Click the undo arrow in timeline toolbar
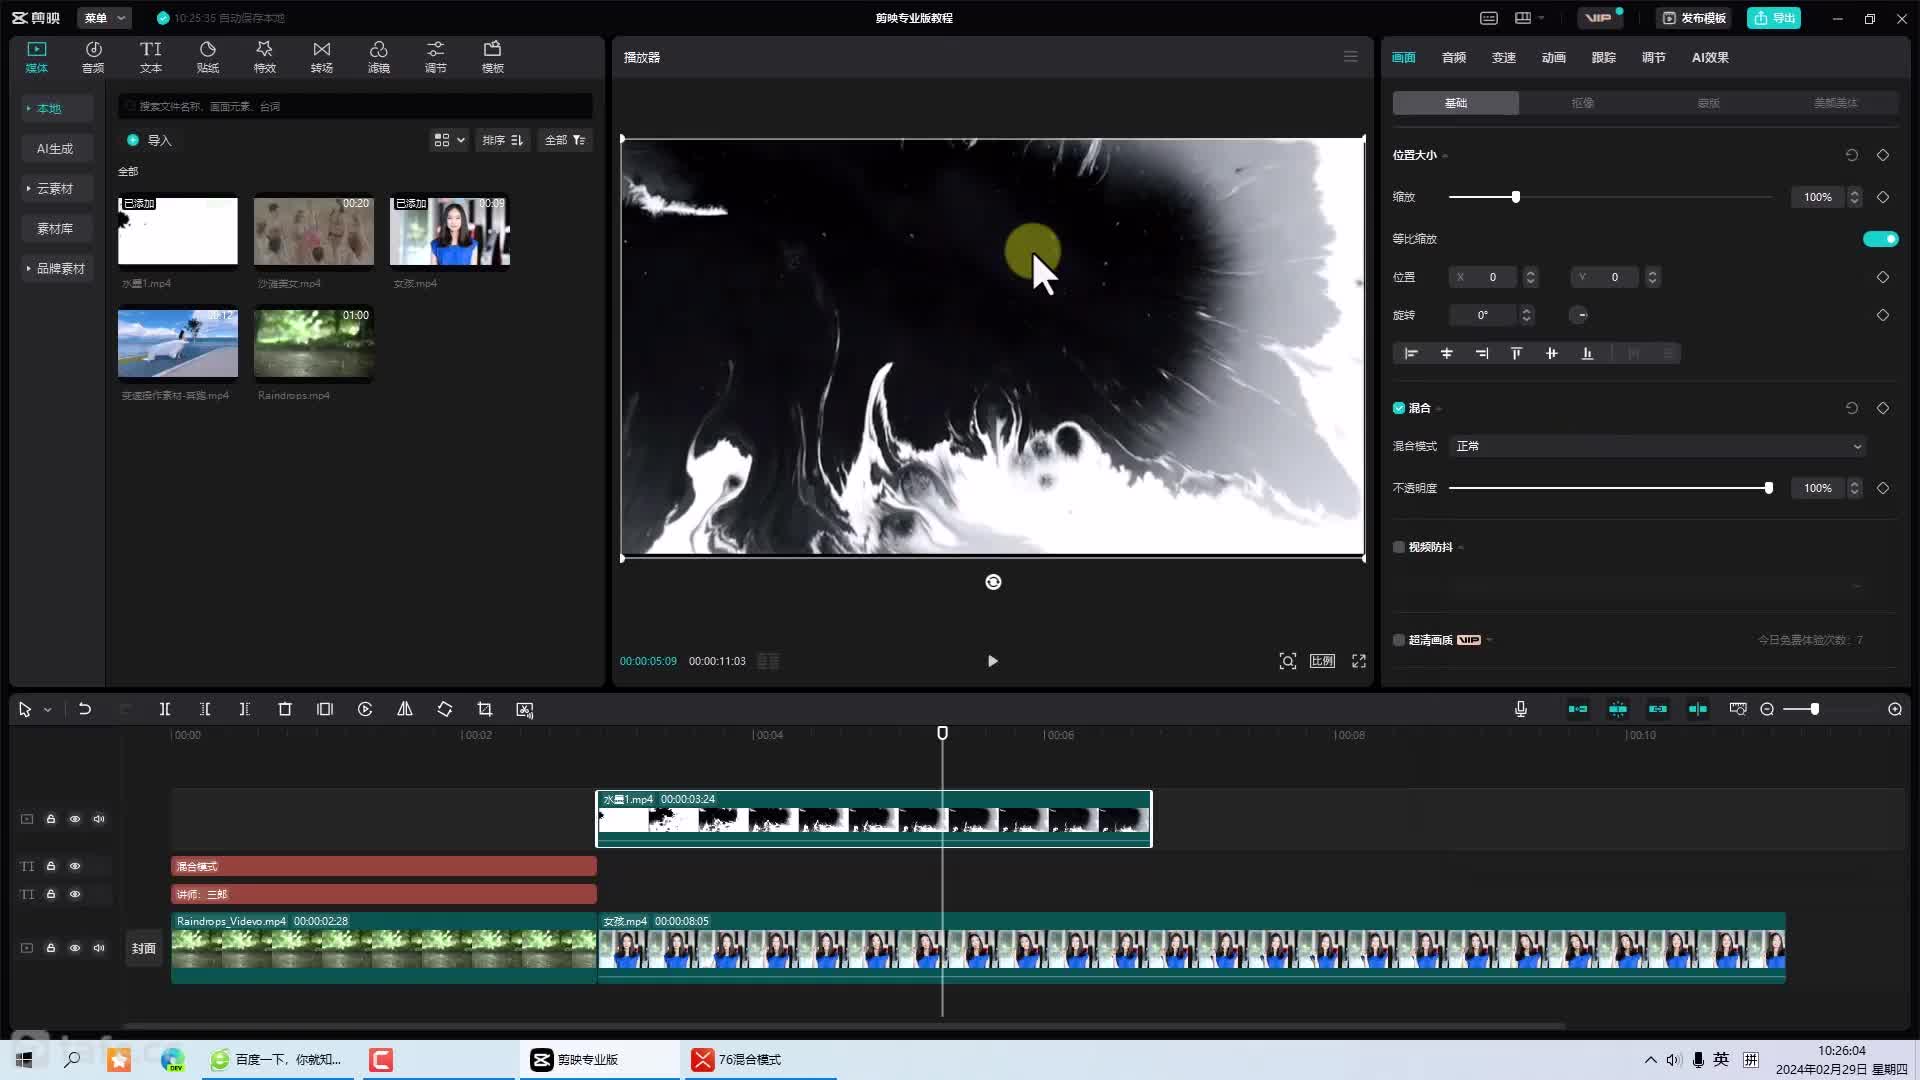Screen dimensions: 1920x1080 click(x=85, y=709)
